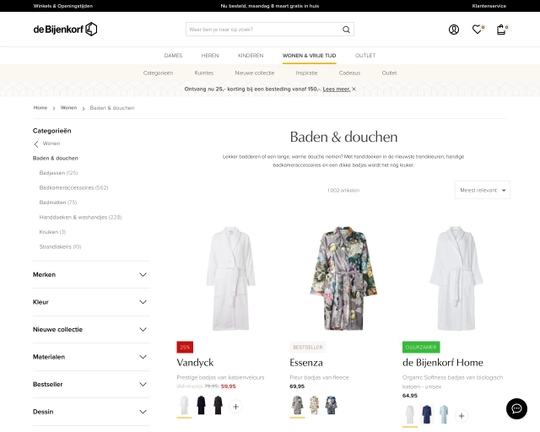This screenshot has width=540, height=432.
Task: Dismiss the discount banner with X
Action: (354, 89)
